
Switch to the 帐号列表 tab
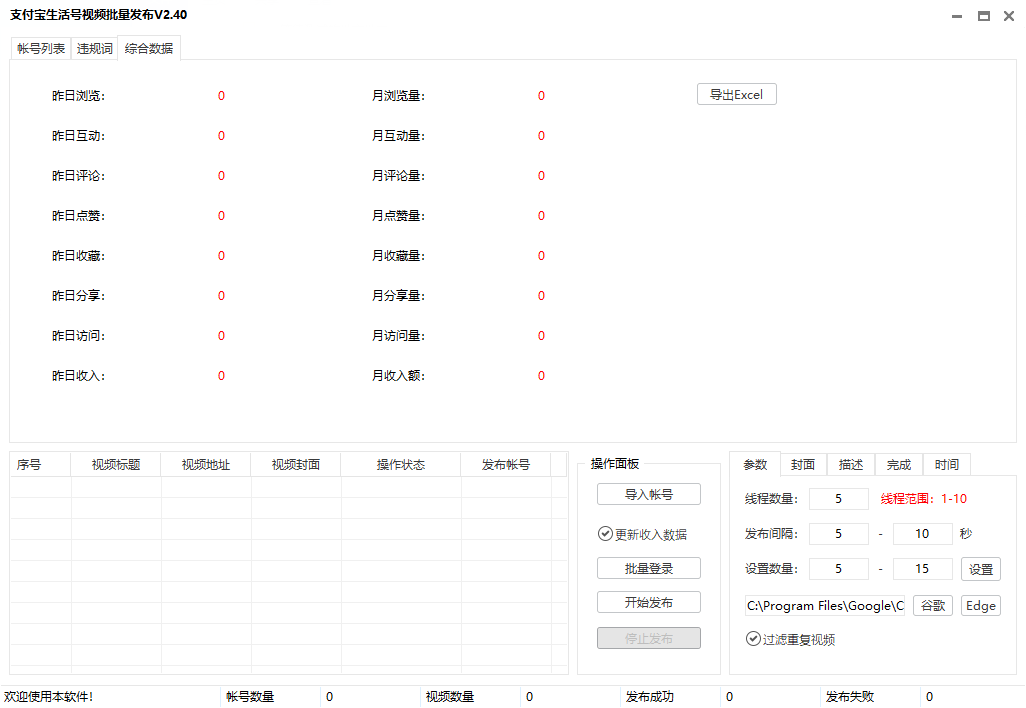click(41, 48)
